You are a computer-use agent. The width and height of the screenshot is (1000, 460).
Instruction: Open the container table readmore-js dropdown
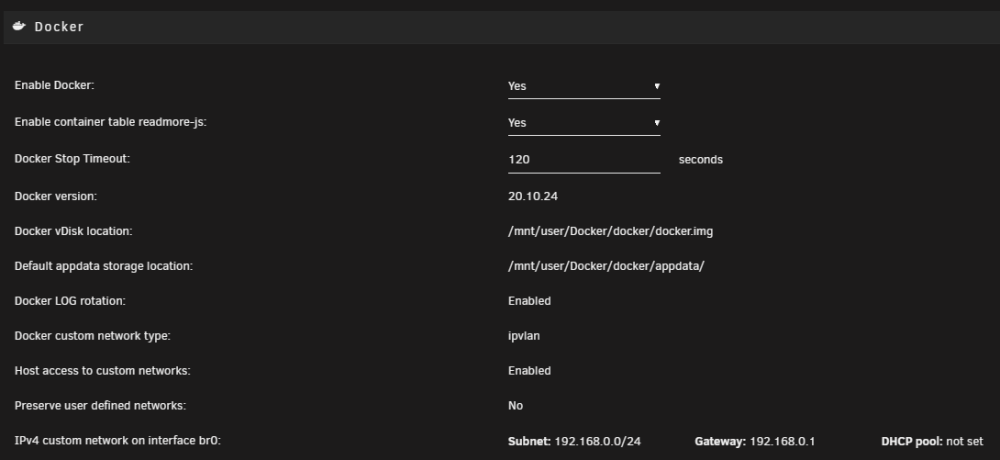click(x=584, y=123)
